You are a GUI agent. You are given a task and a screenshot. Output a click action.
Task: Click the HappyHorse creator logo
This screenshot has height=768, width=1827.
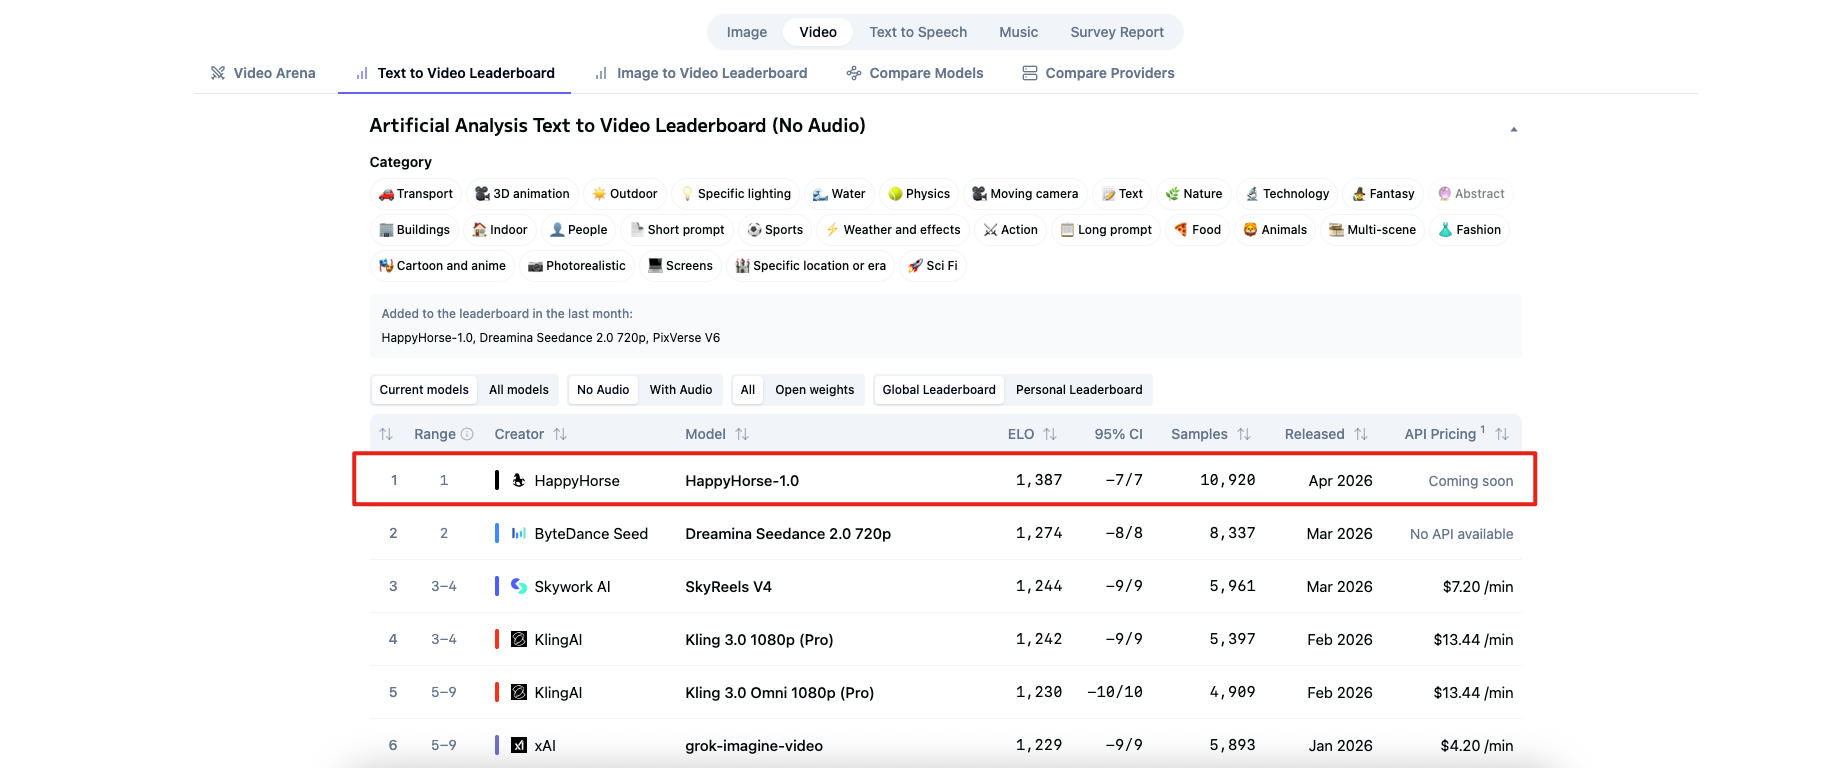pos(519,480)
